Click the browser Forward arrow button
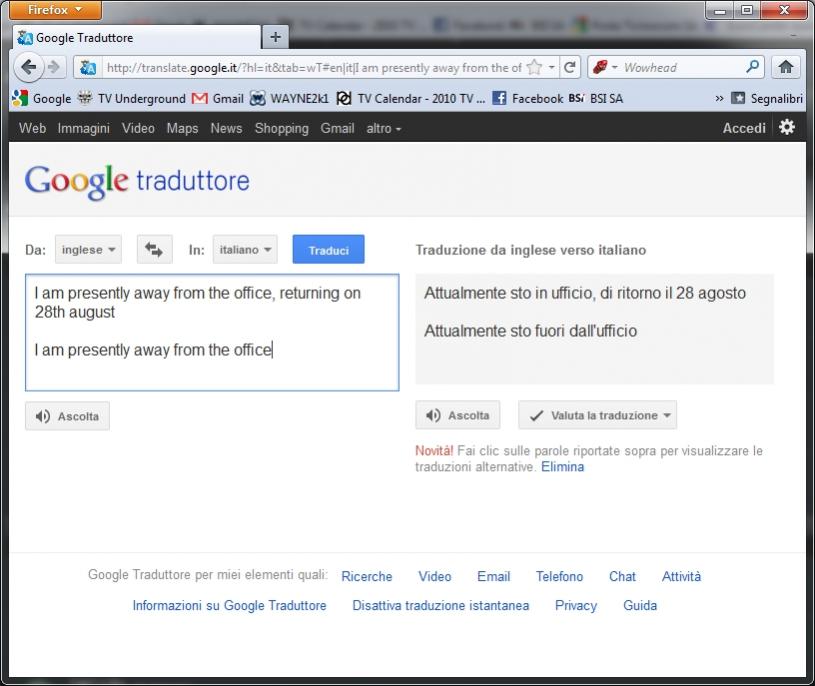The image size is (815, 686). [54, 67]
